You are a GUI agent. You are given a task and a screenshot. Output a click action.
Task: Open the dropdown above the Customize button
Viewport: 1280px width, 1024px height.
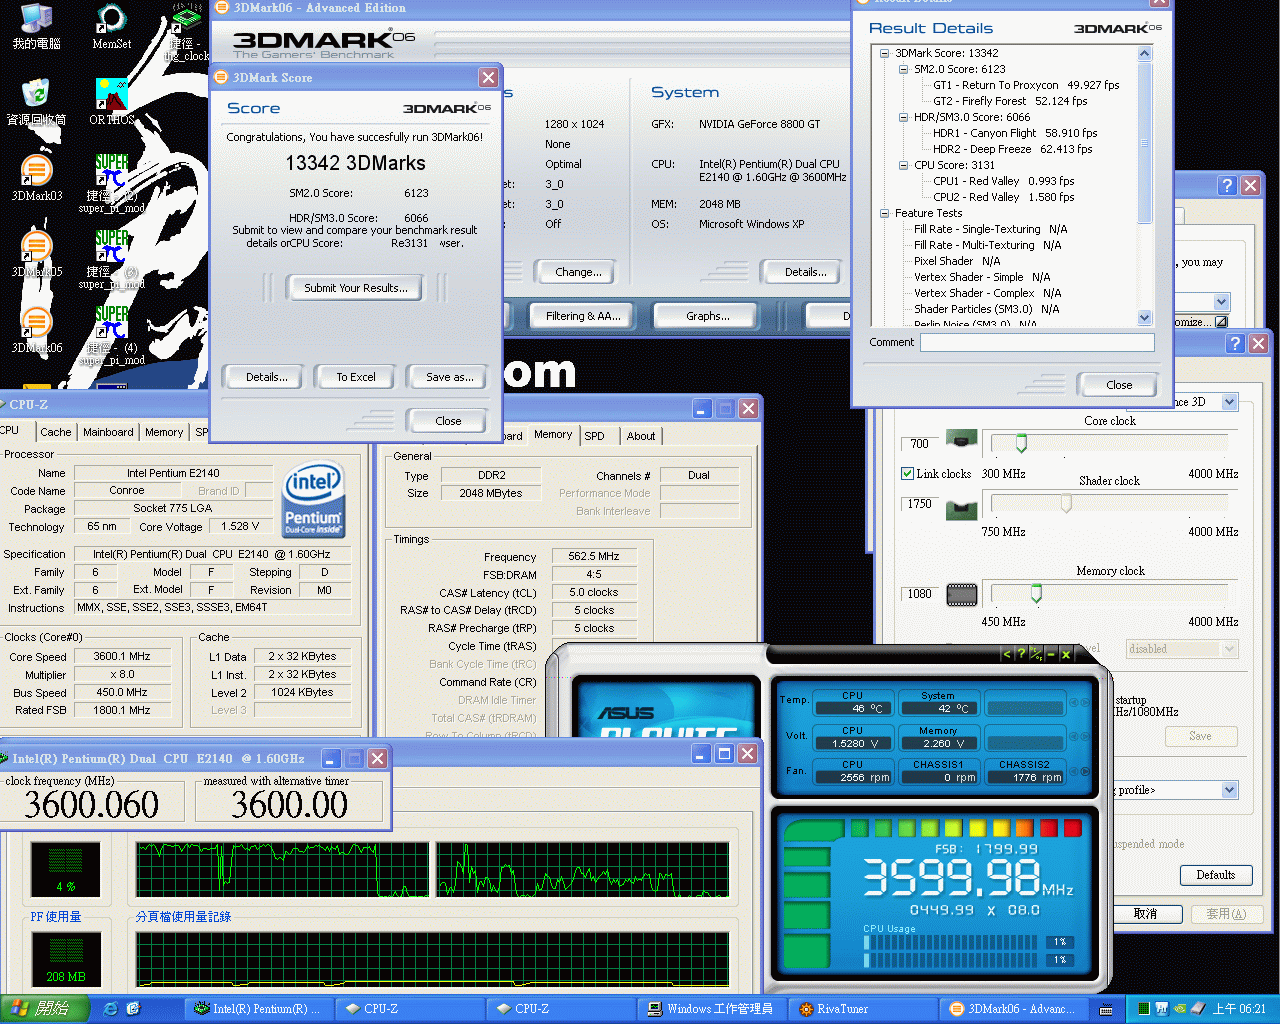click(1222, 301)
